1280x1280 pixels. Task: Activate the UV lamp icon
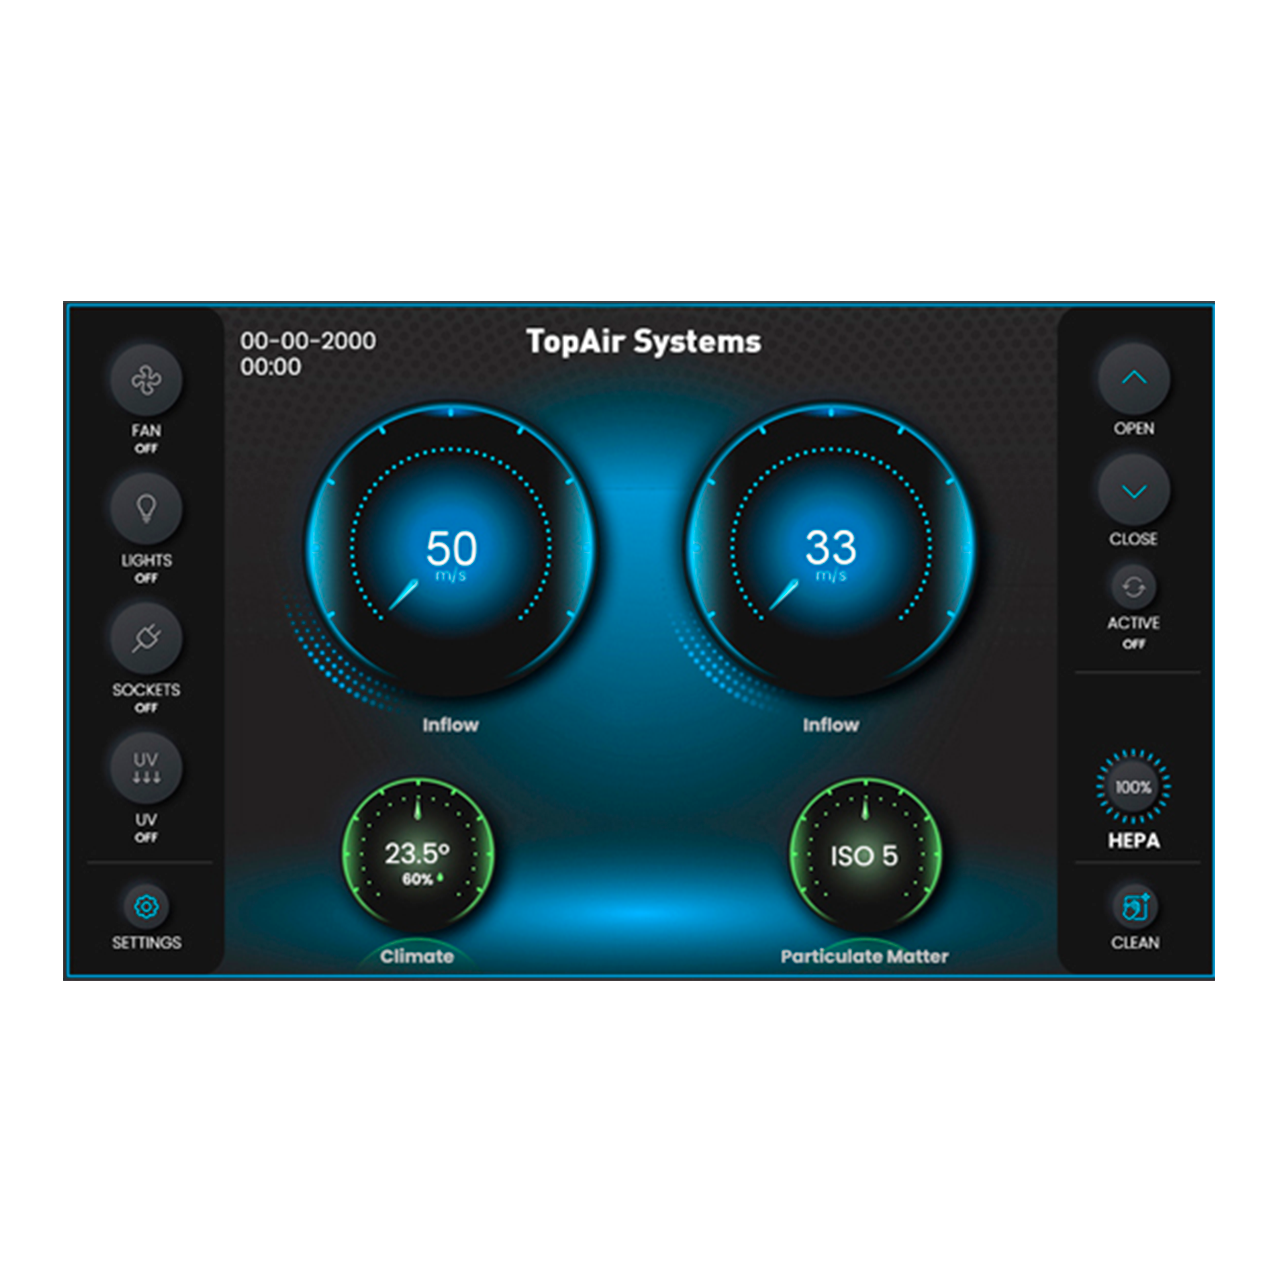click(146, 767)
